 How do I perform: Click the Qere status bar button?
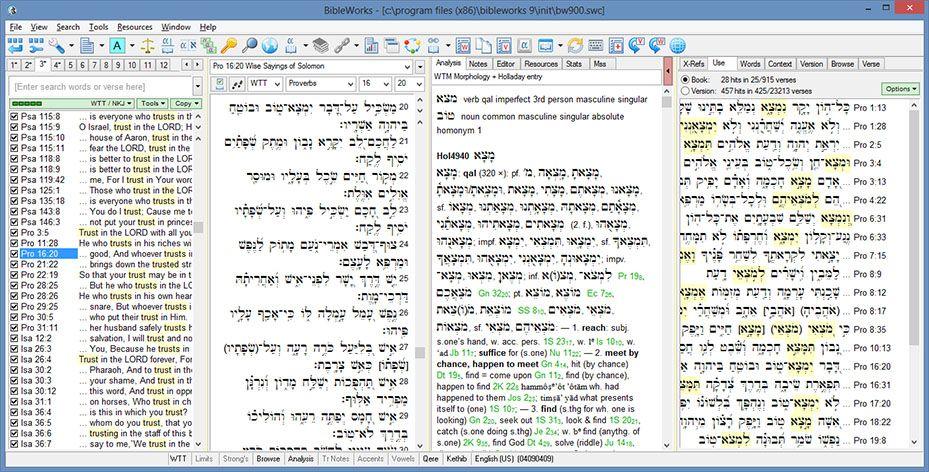pyautogui.click(x=430, y=458)
